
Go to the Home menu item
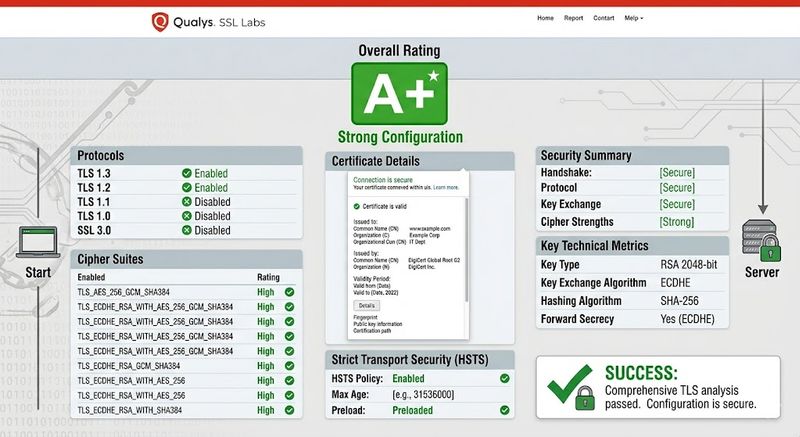(545, 18)
